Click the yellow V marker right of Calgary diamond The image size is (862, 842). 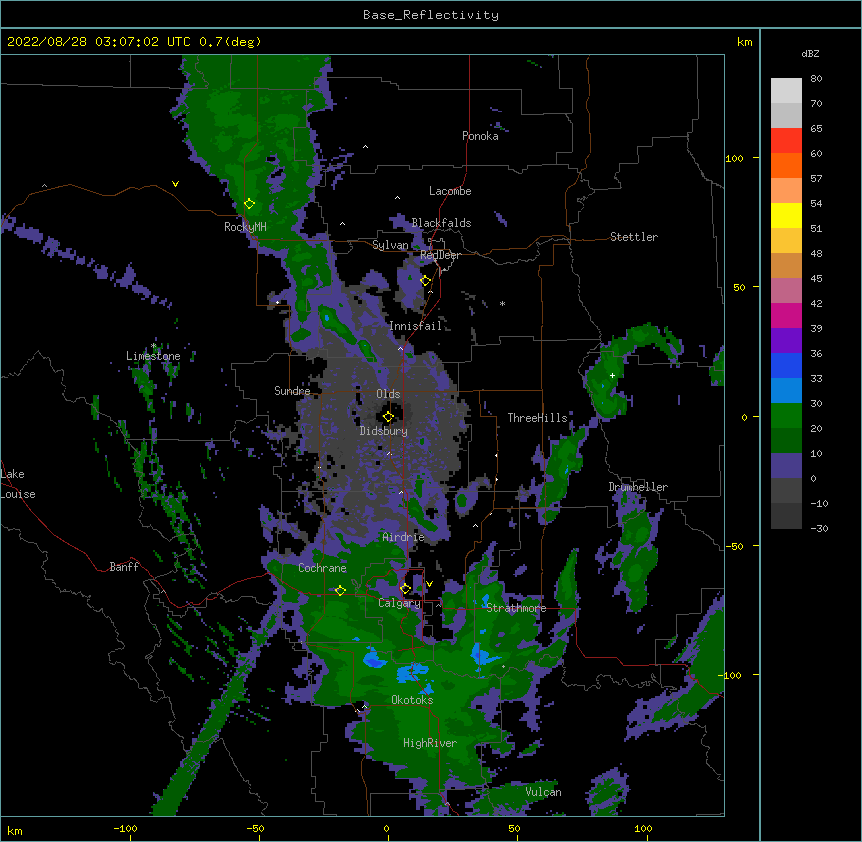coord(429,584)
